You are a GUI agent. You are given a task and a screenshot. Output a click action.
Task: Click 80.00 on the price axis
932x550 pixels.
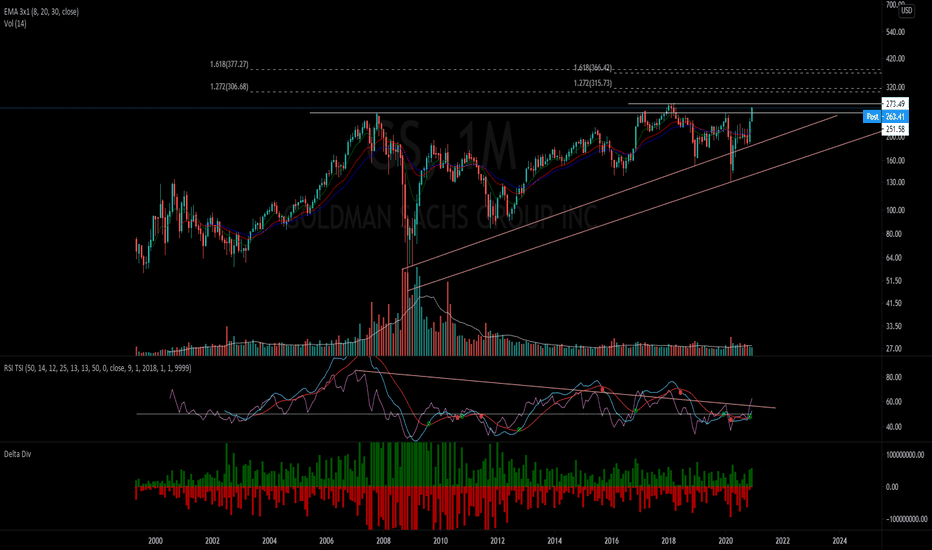[895, 234]
